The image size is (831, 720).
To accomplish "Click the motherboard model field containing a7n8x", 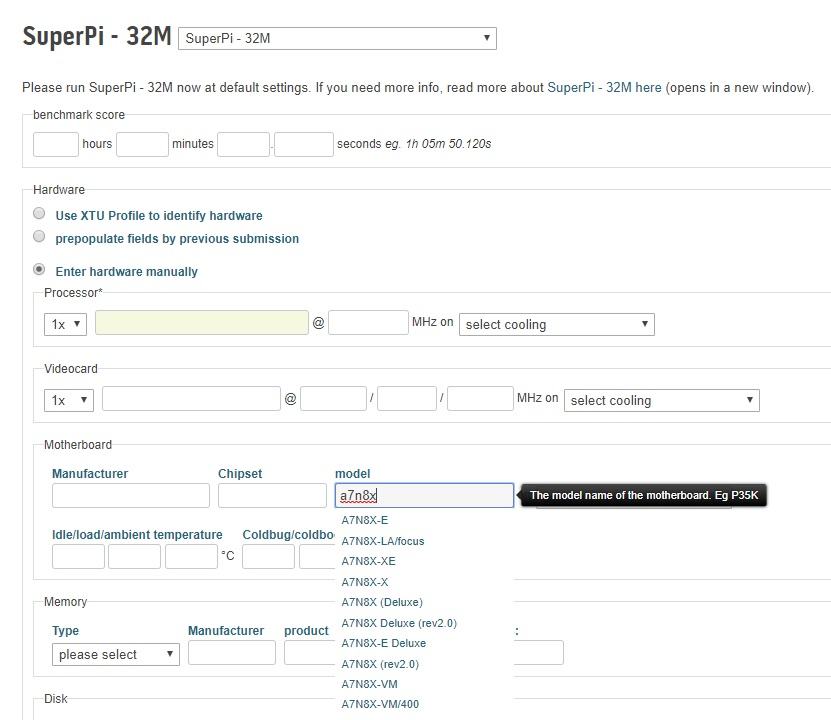I will click(x=425, y=495).
